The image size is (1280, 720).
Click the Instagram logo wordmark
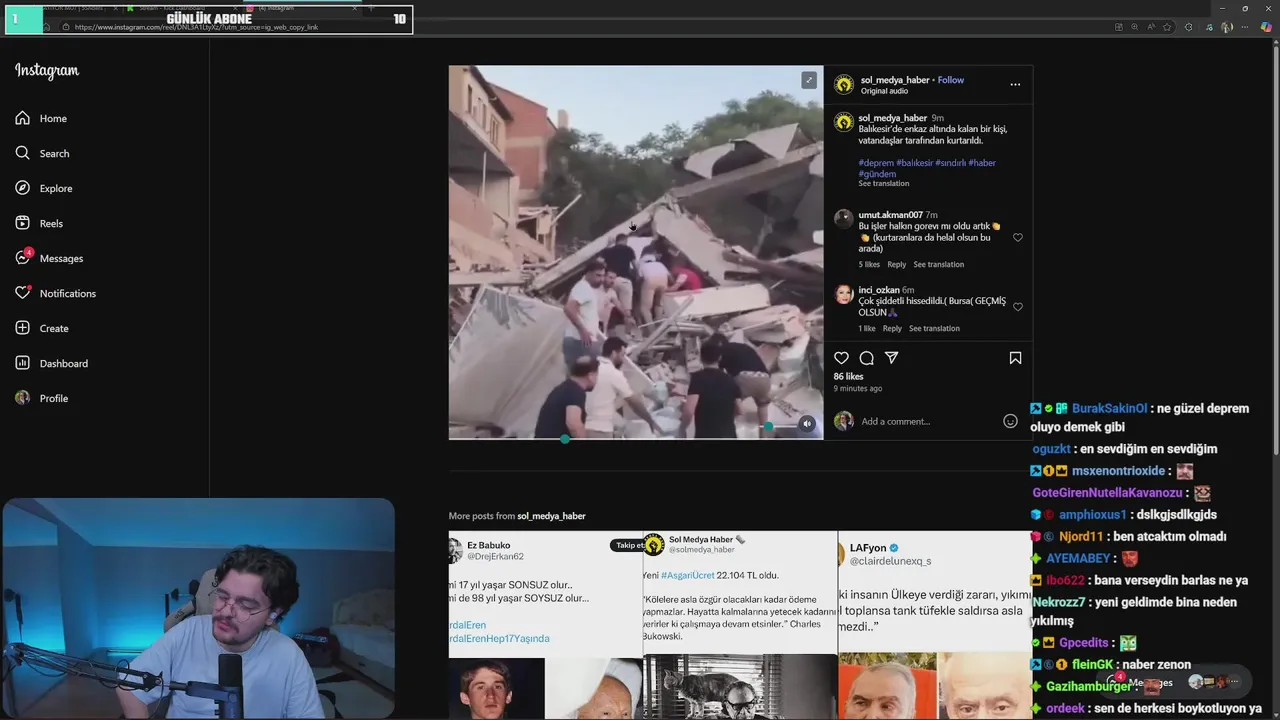coord(47,71)
